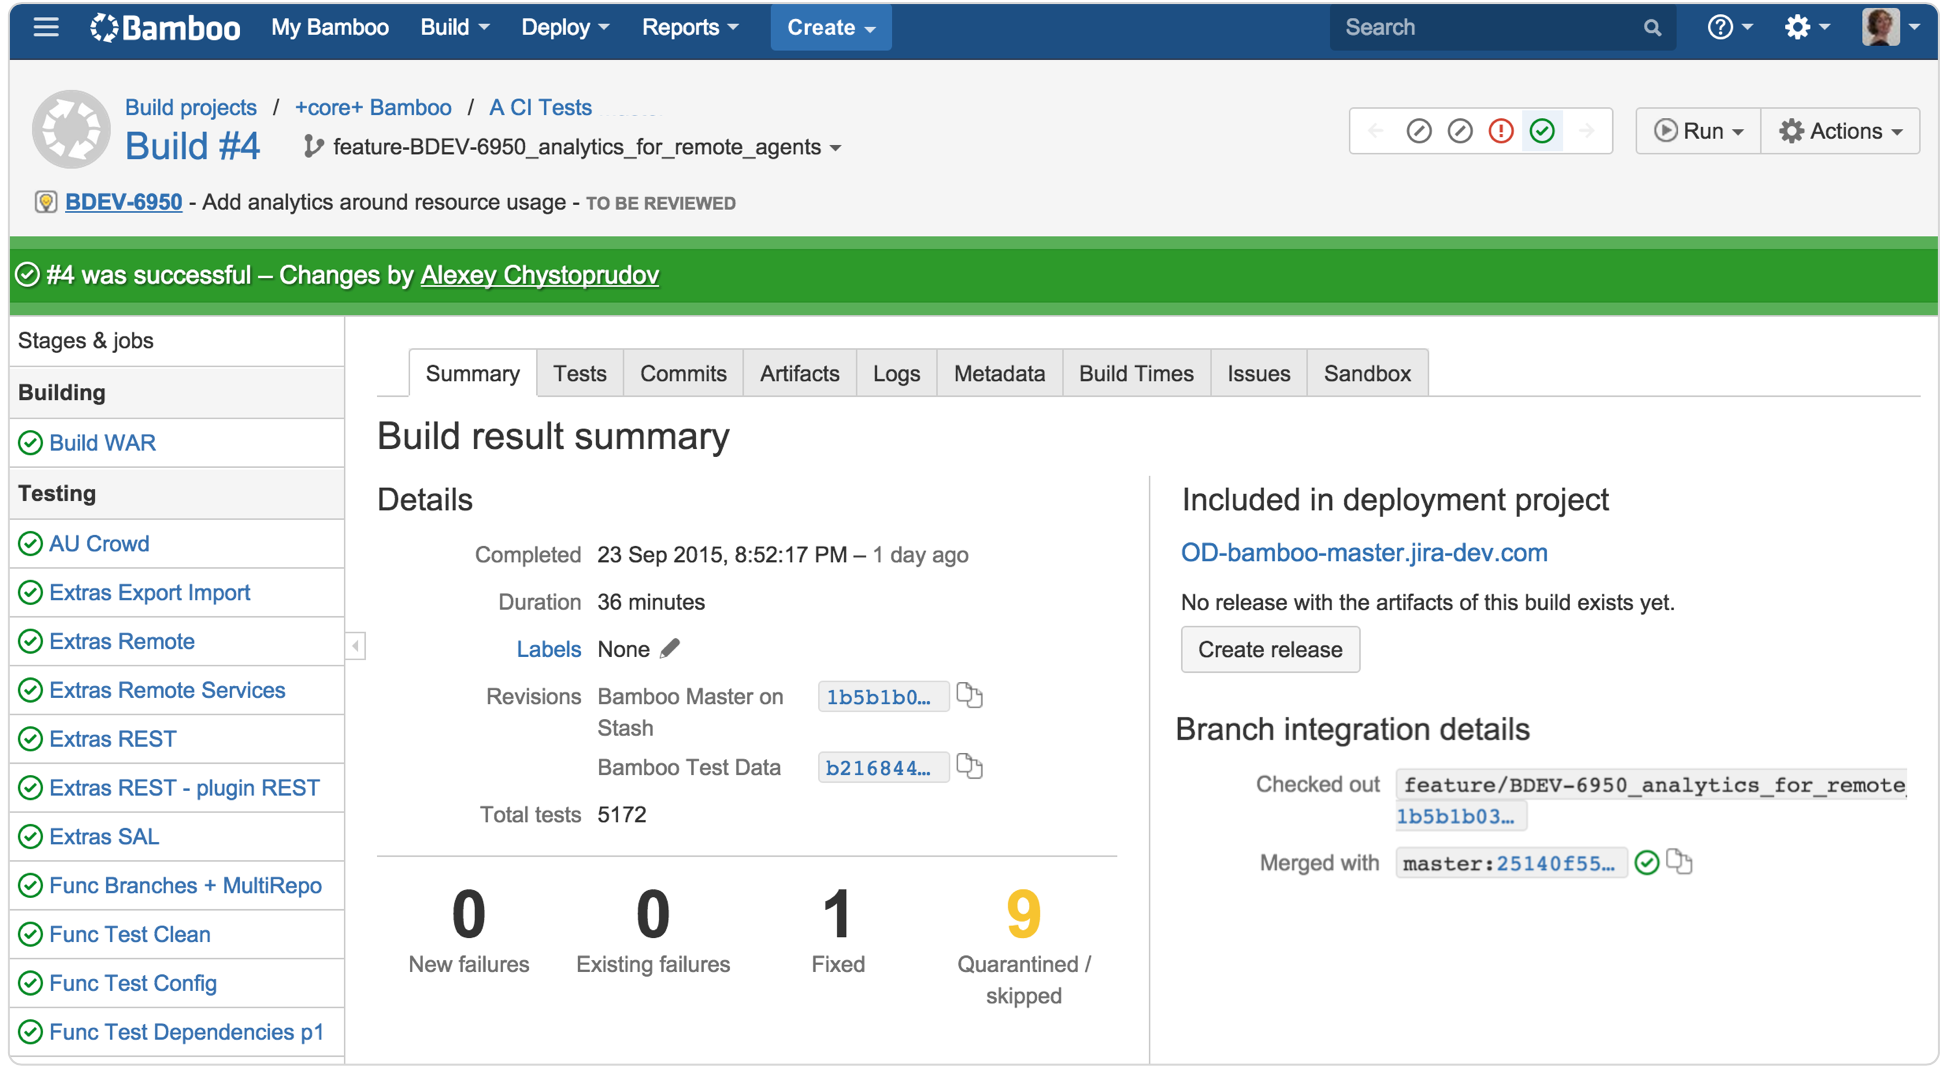Open the Func Test Dependencies p1 job
The width and height of the screenshot is (1942, 1072).
tap(187, 1032)
